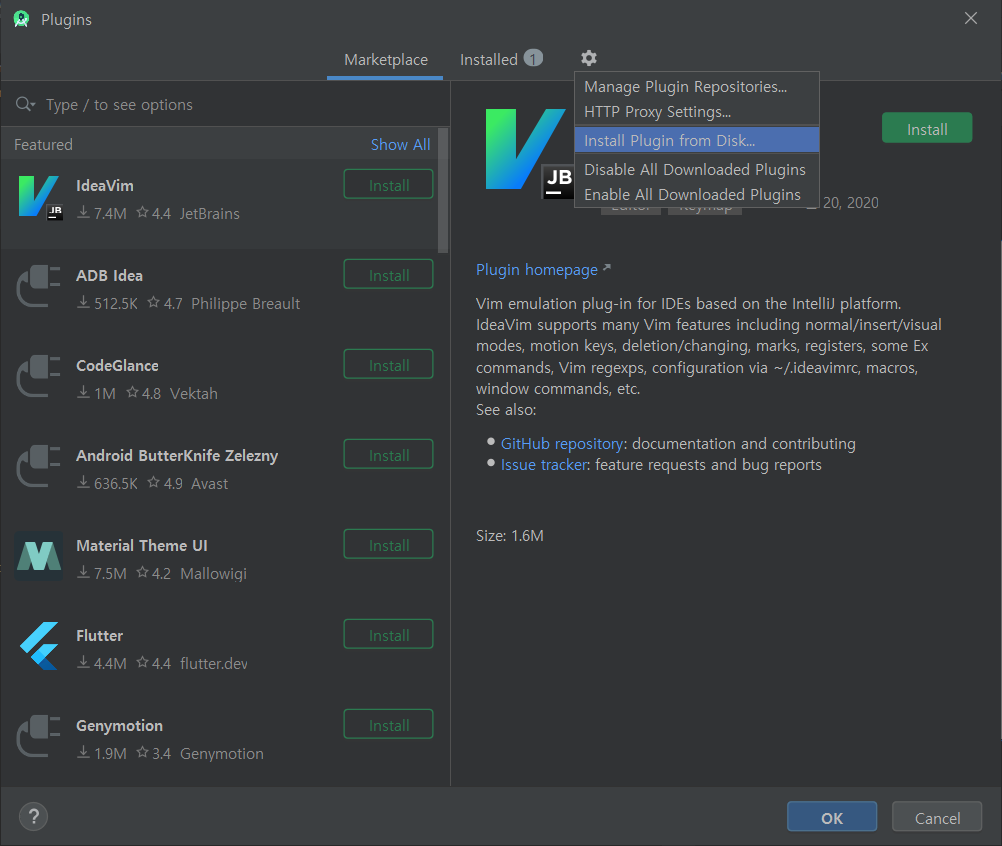Select Enable All Downloaded Plugins
The image size is (1002, 846).
(697, 194)
